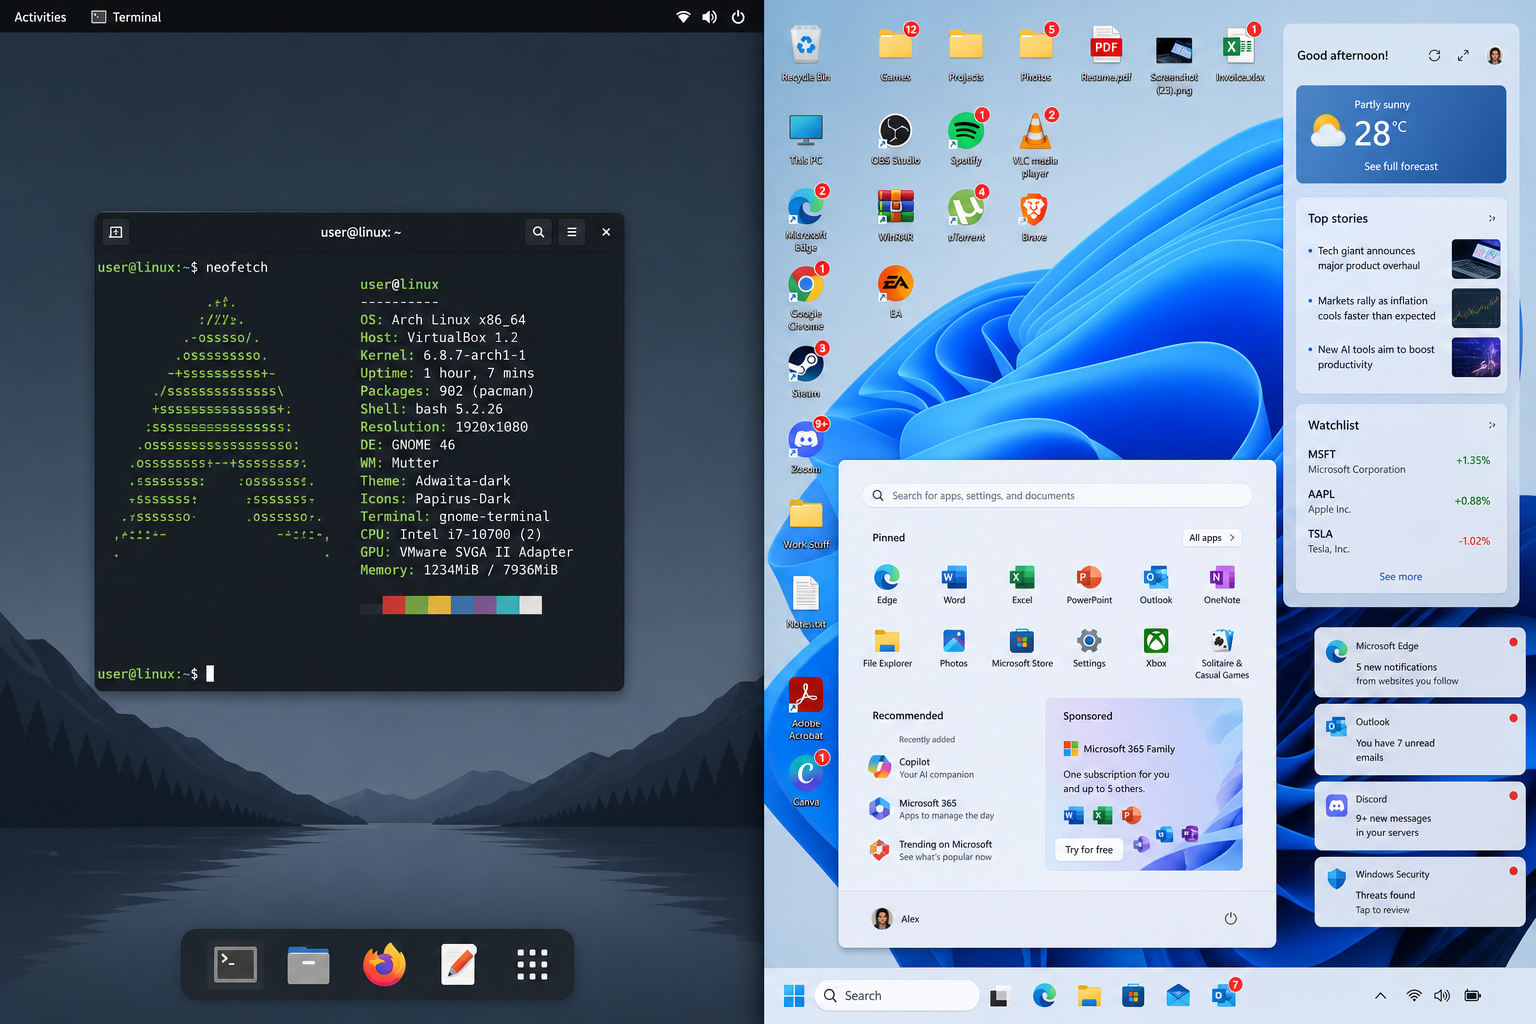The height and width of the screenshot is (1024, 1536).
Task: Show applications grid in GNOME dock
Action: 532,965
